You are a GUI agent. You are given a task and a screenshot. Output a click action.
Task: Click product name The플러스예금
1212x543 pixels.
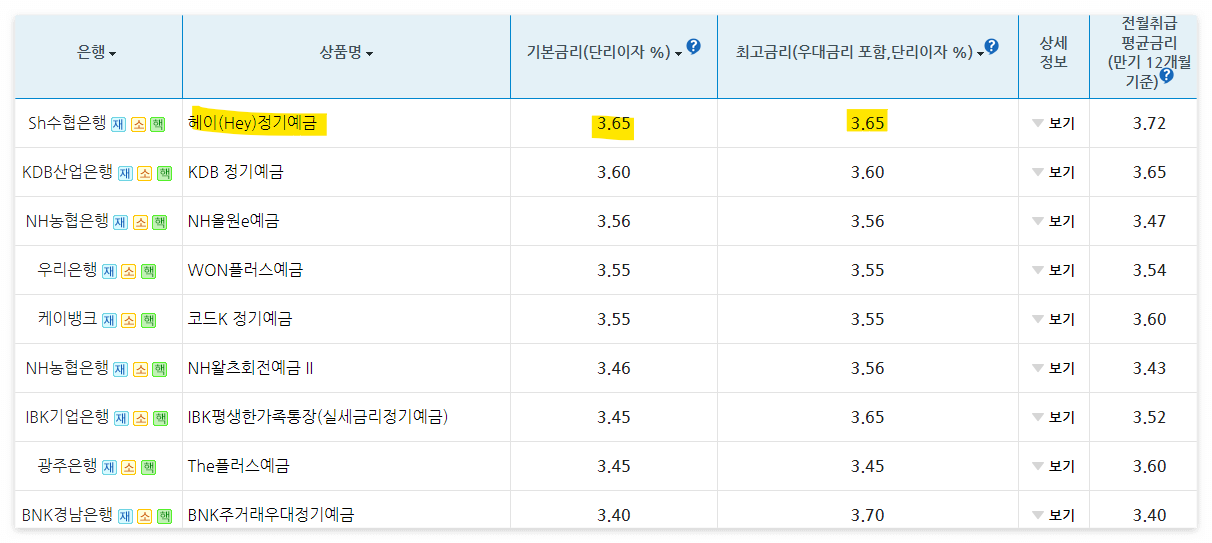tap(239, 467)
